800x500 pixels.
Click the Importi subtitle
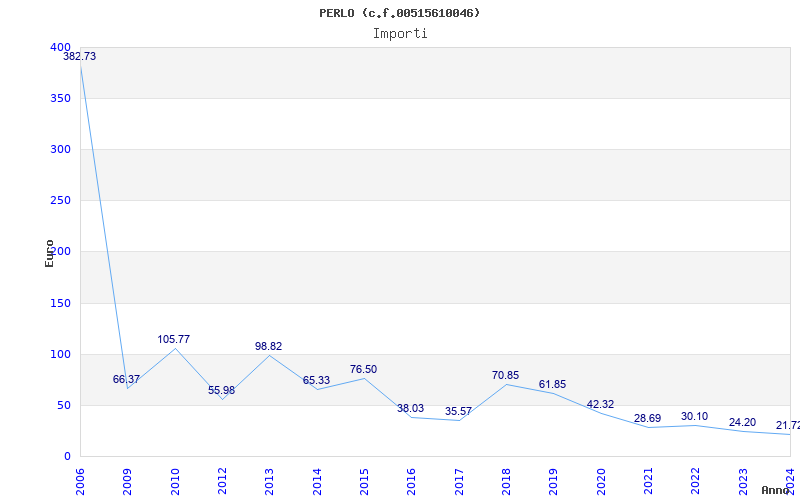pyautogui.click(x=400, y=34)
